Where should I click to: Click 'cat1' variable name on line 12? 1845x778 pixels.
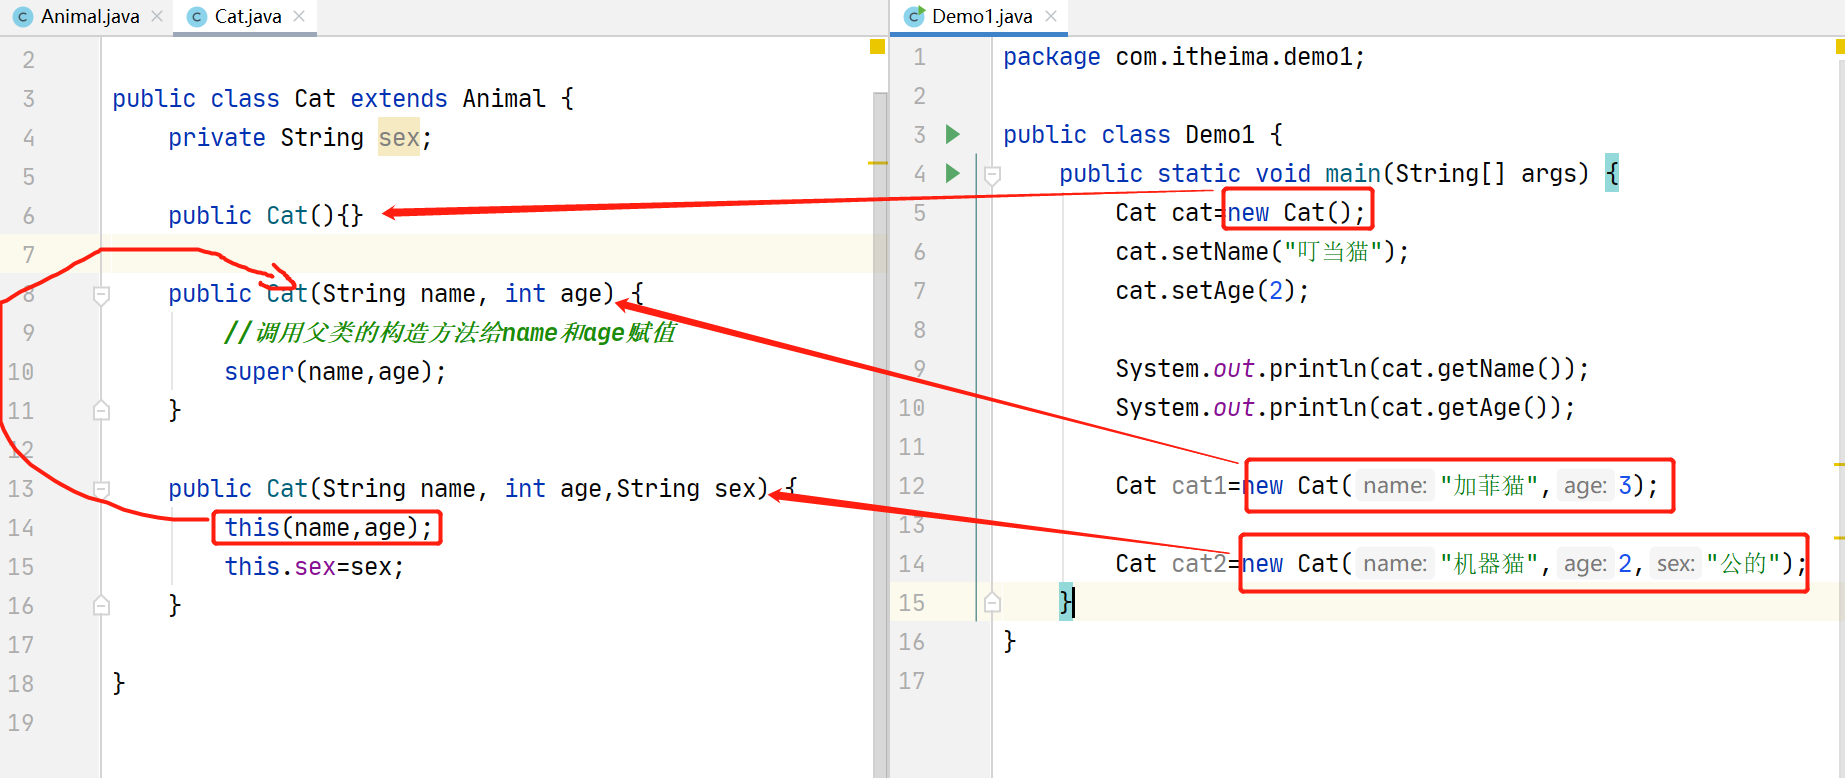point(1199,486)
